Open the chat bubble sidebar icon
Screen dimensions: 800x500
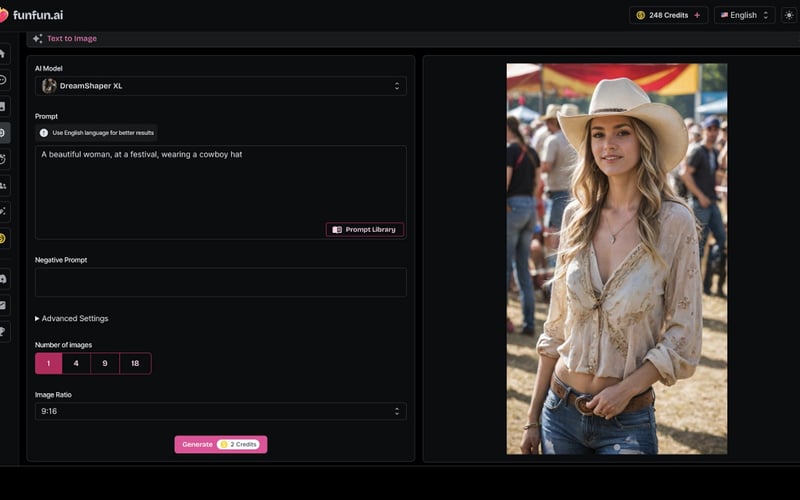(x=3, y=80)
